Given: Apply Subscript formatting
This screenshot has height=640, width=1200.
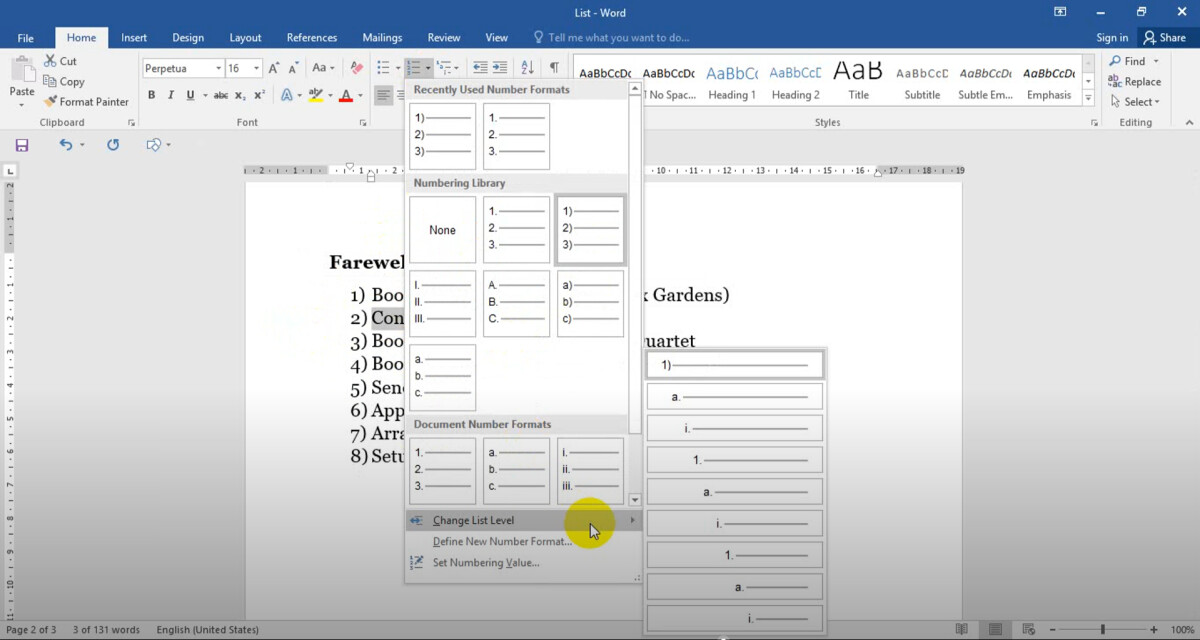Looking at the screenshot, I should 240,95.
